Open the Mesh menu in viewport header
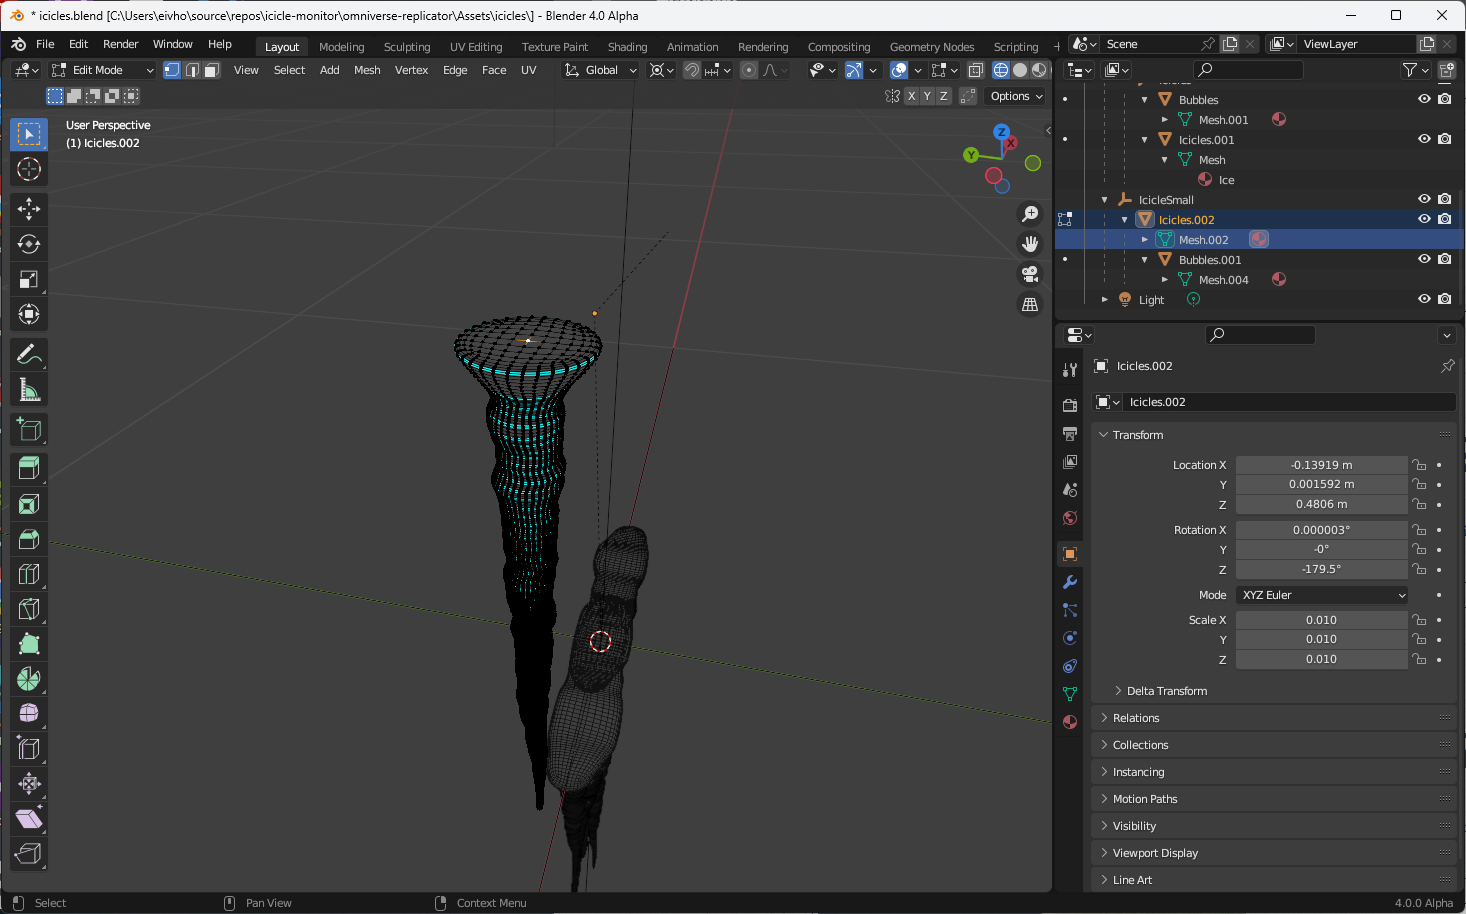 [367, 70]
